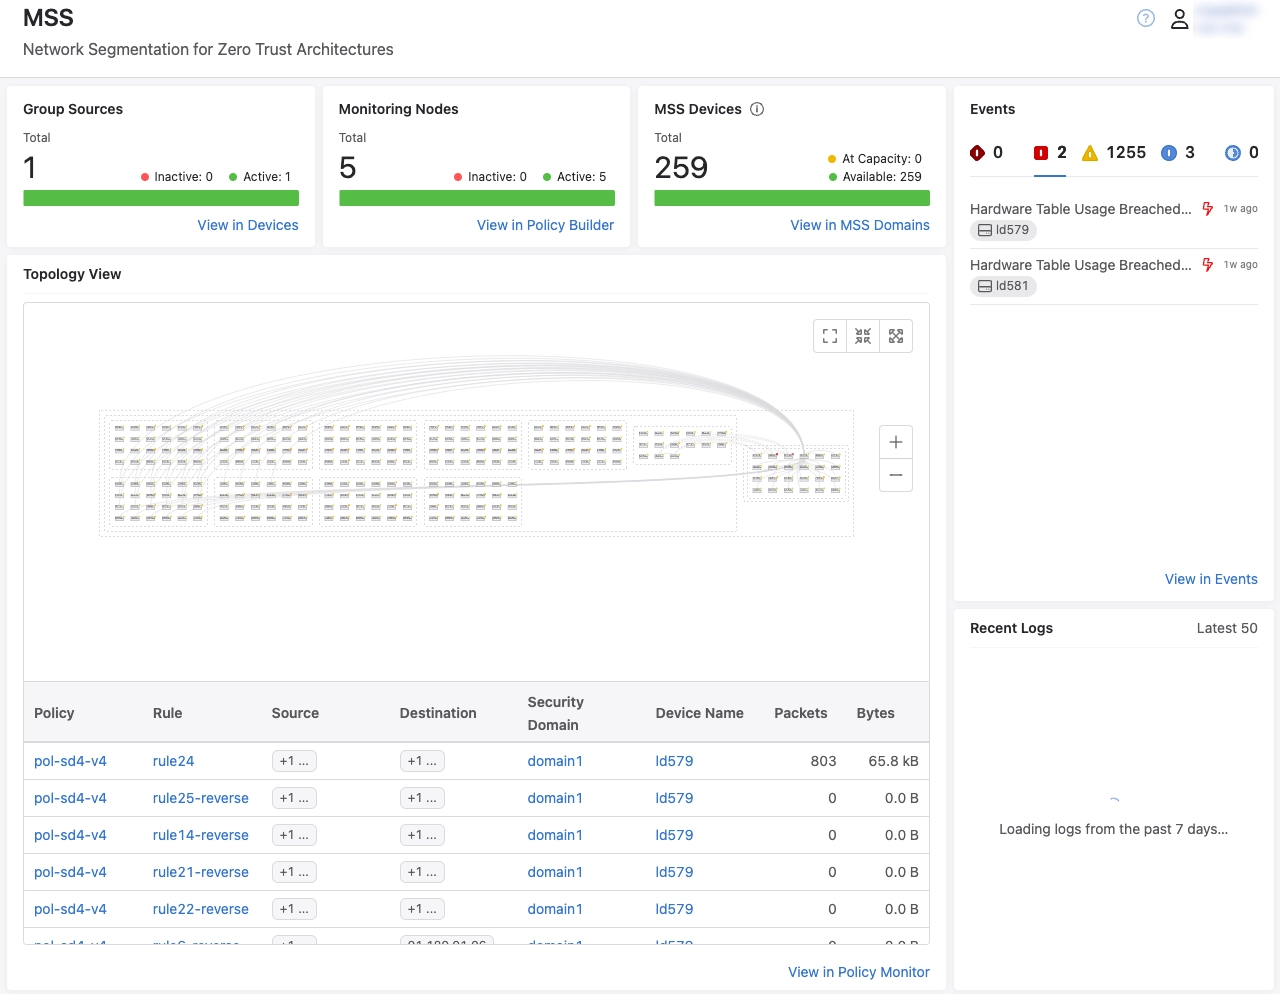The height and width of the screenshot is (994, 1280).
Task: Click the collapse all topology groups icon
Action: (863, 336)
